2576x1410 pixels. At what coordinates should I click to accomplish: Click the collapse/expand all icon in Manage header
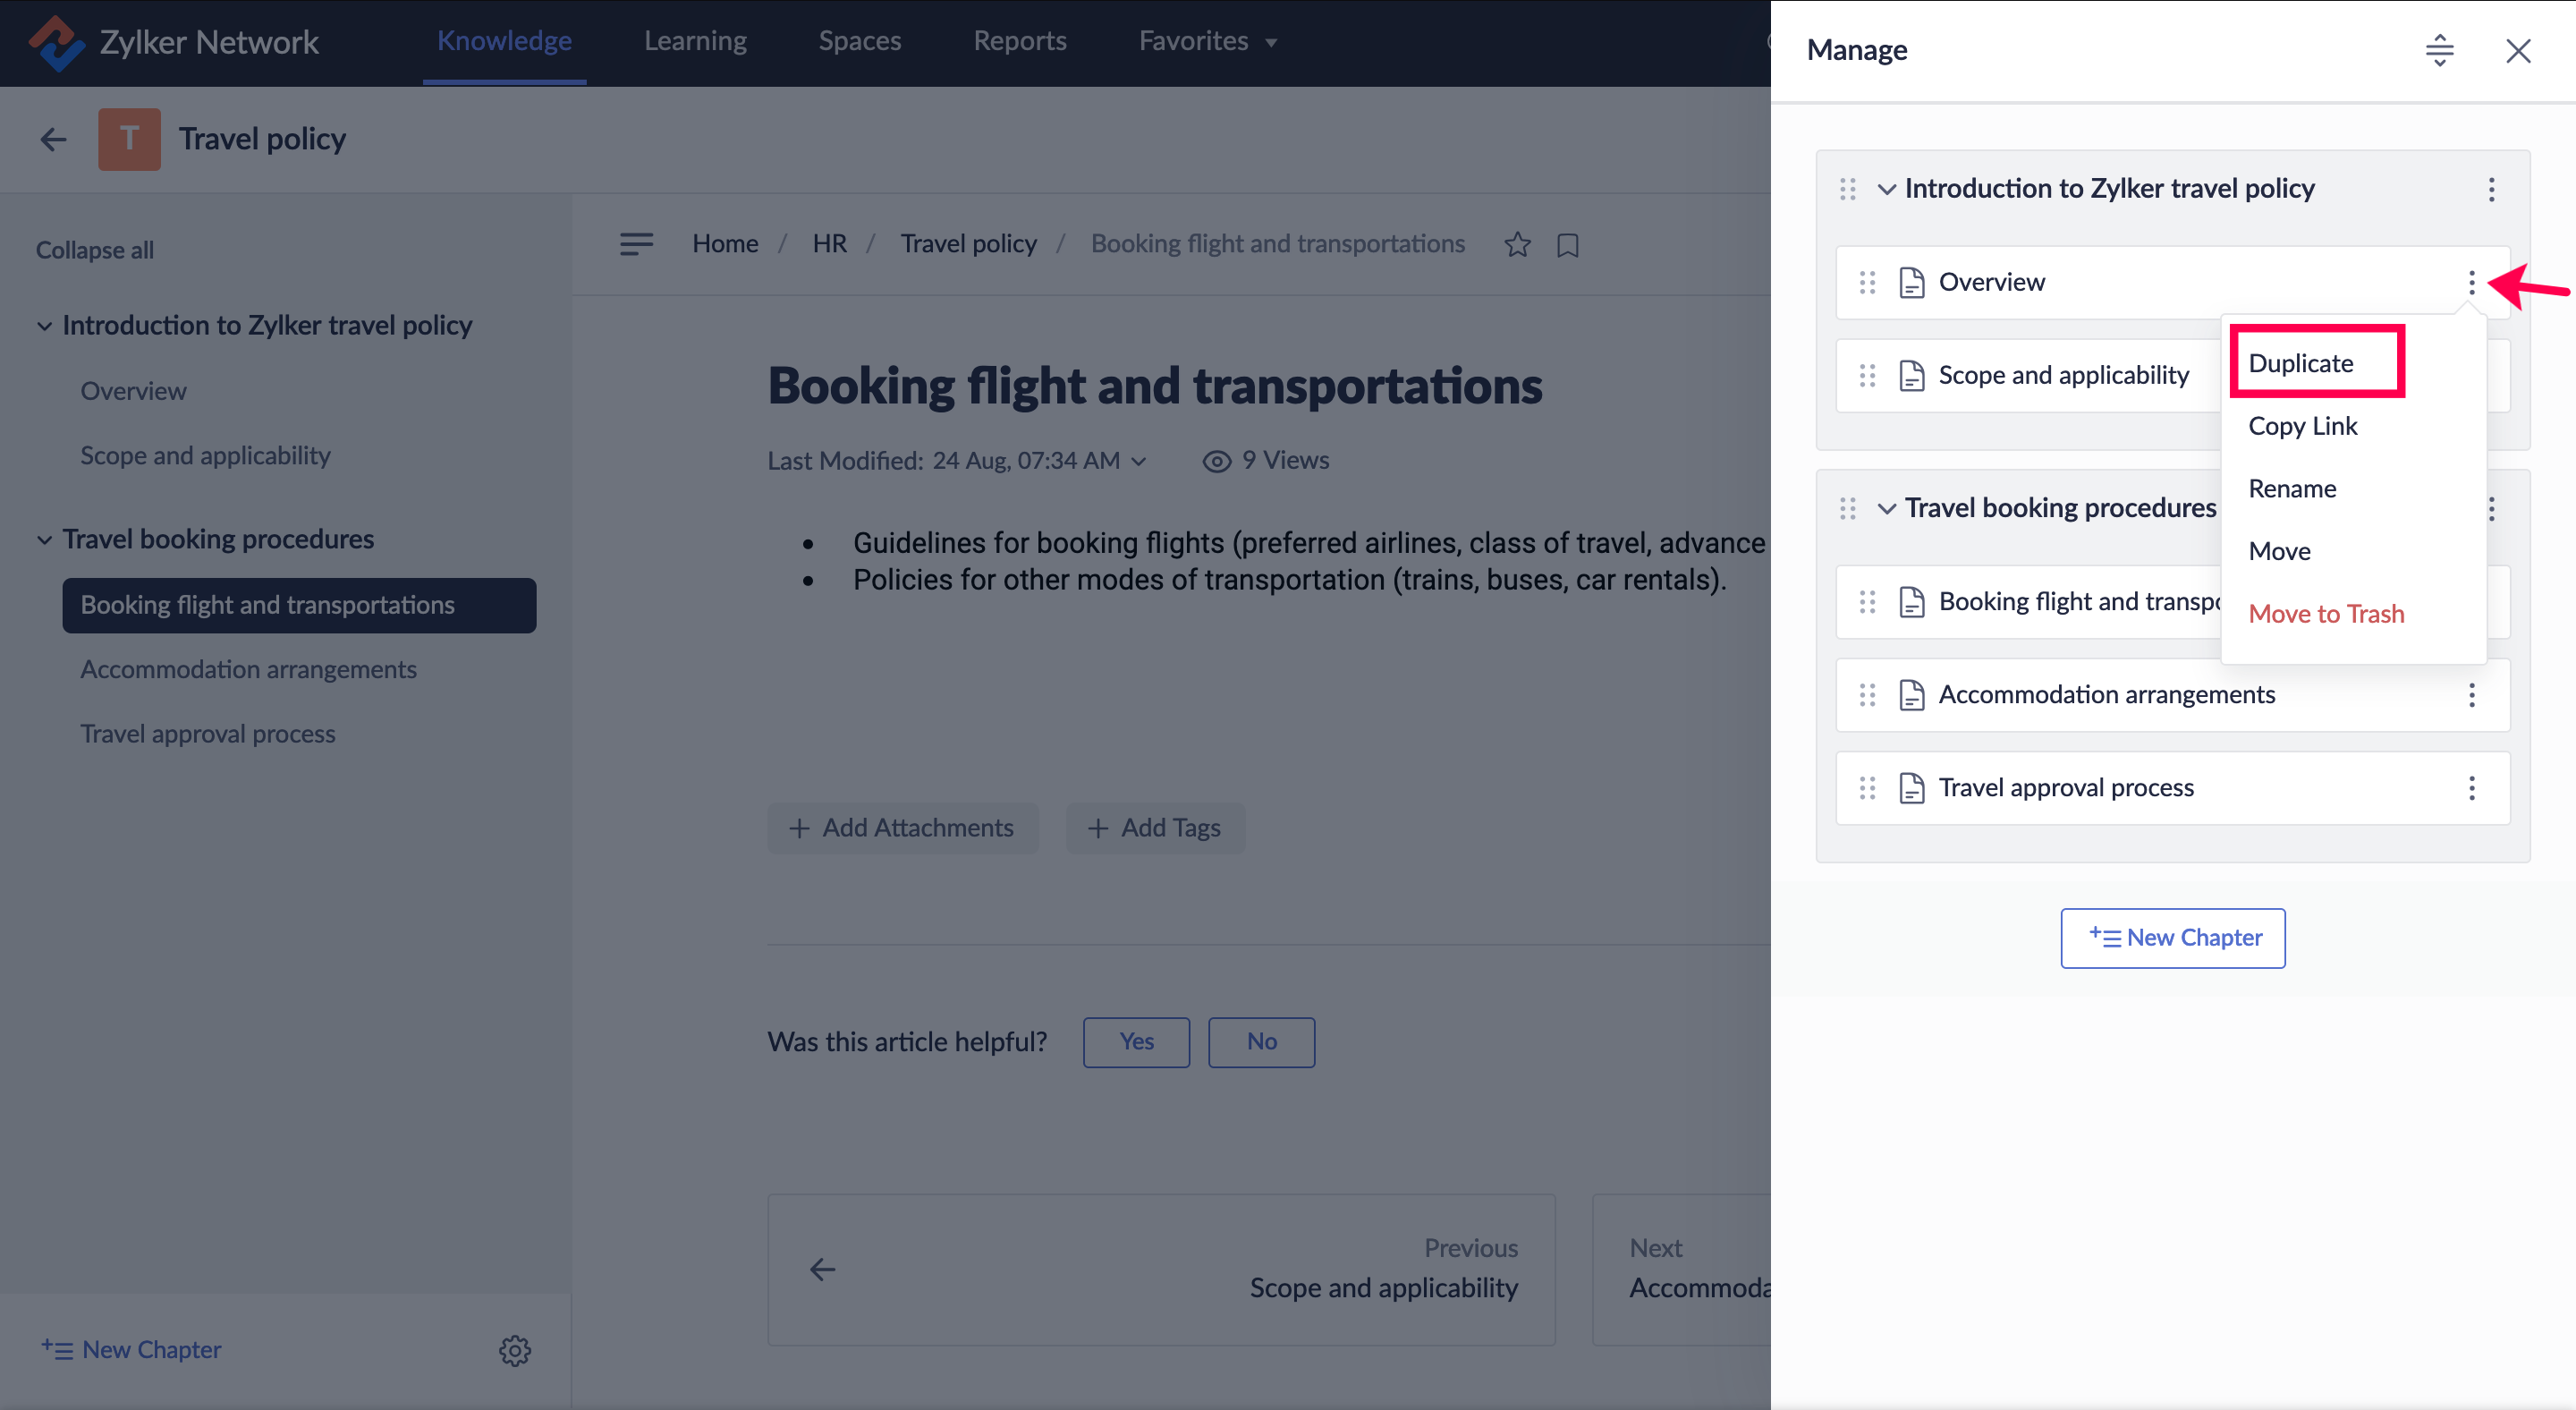(x=2439, y=50)
